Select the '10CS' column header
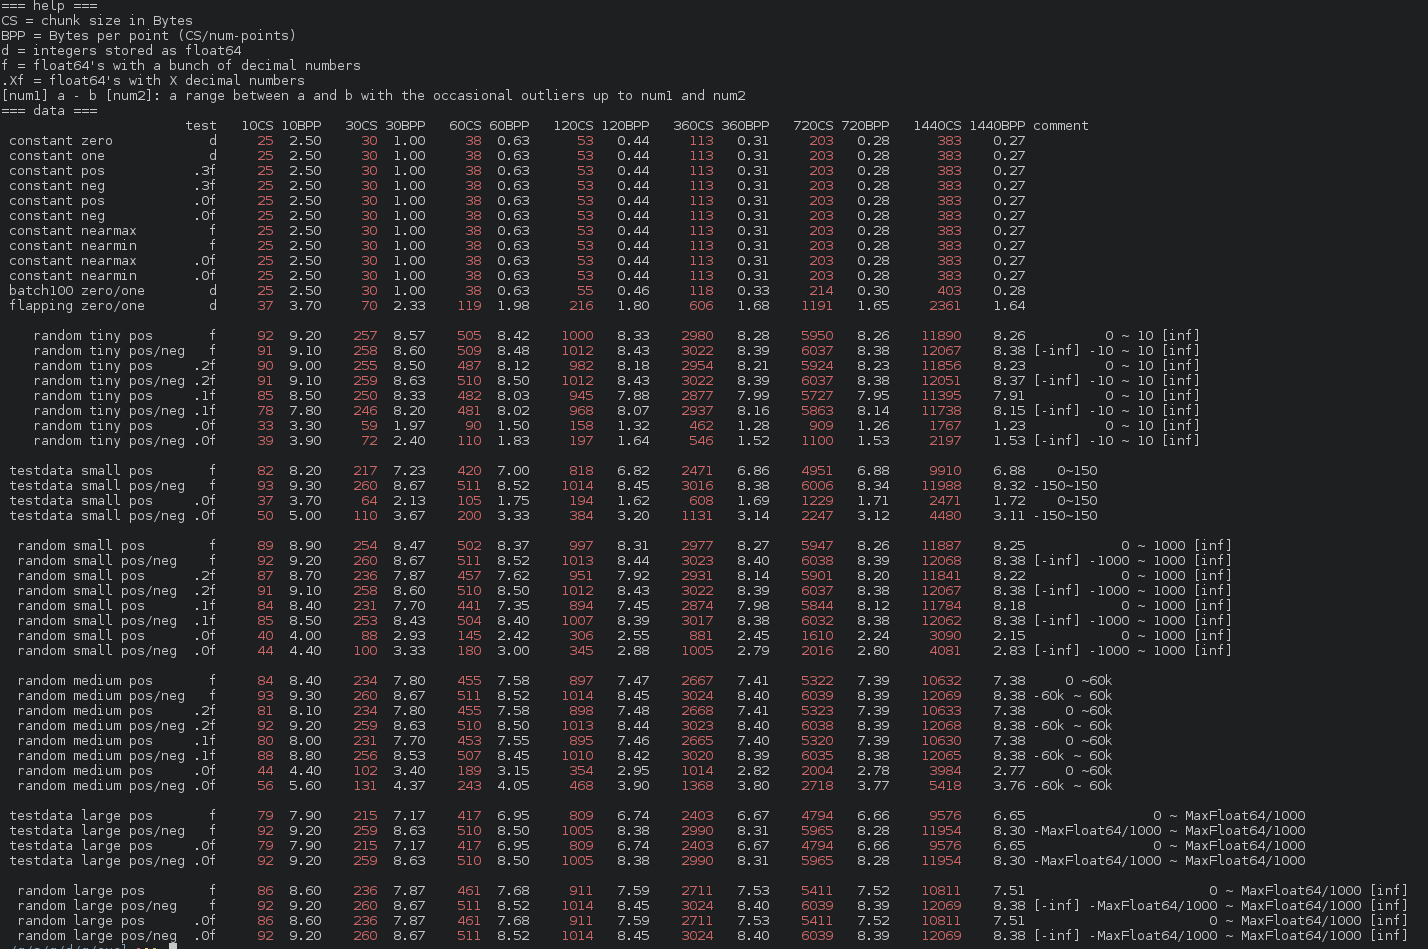Screen dimensions: 1428x949 pyautogui.click(x=256, y=125)
